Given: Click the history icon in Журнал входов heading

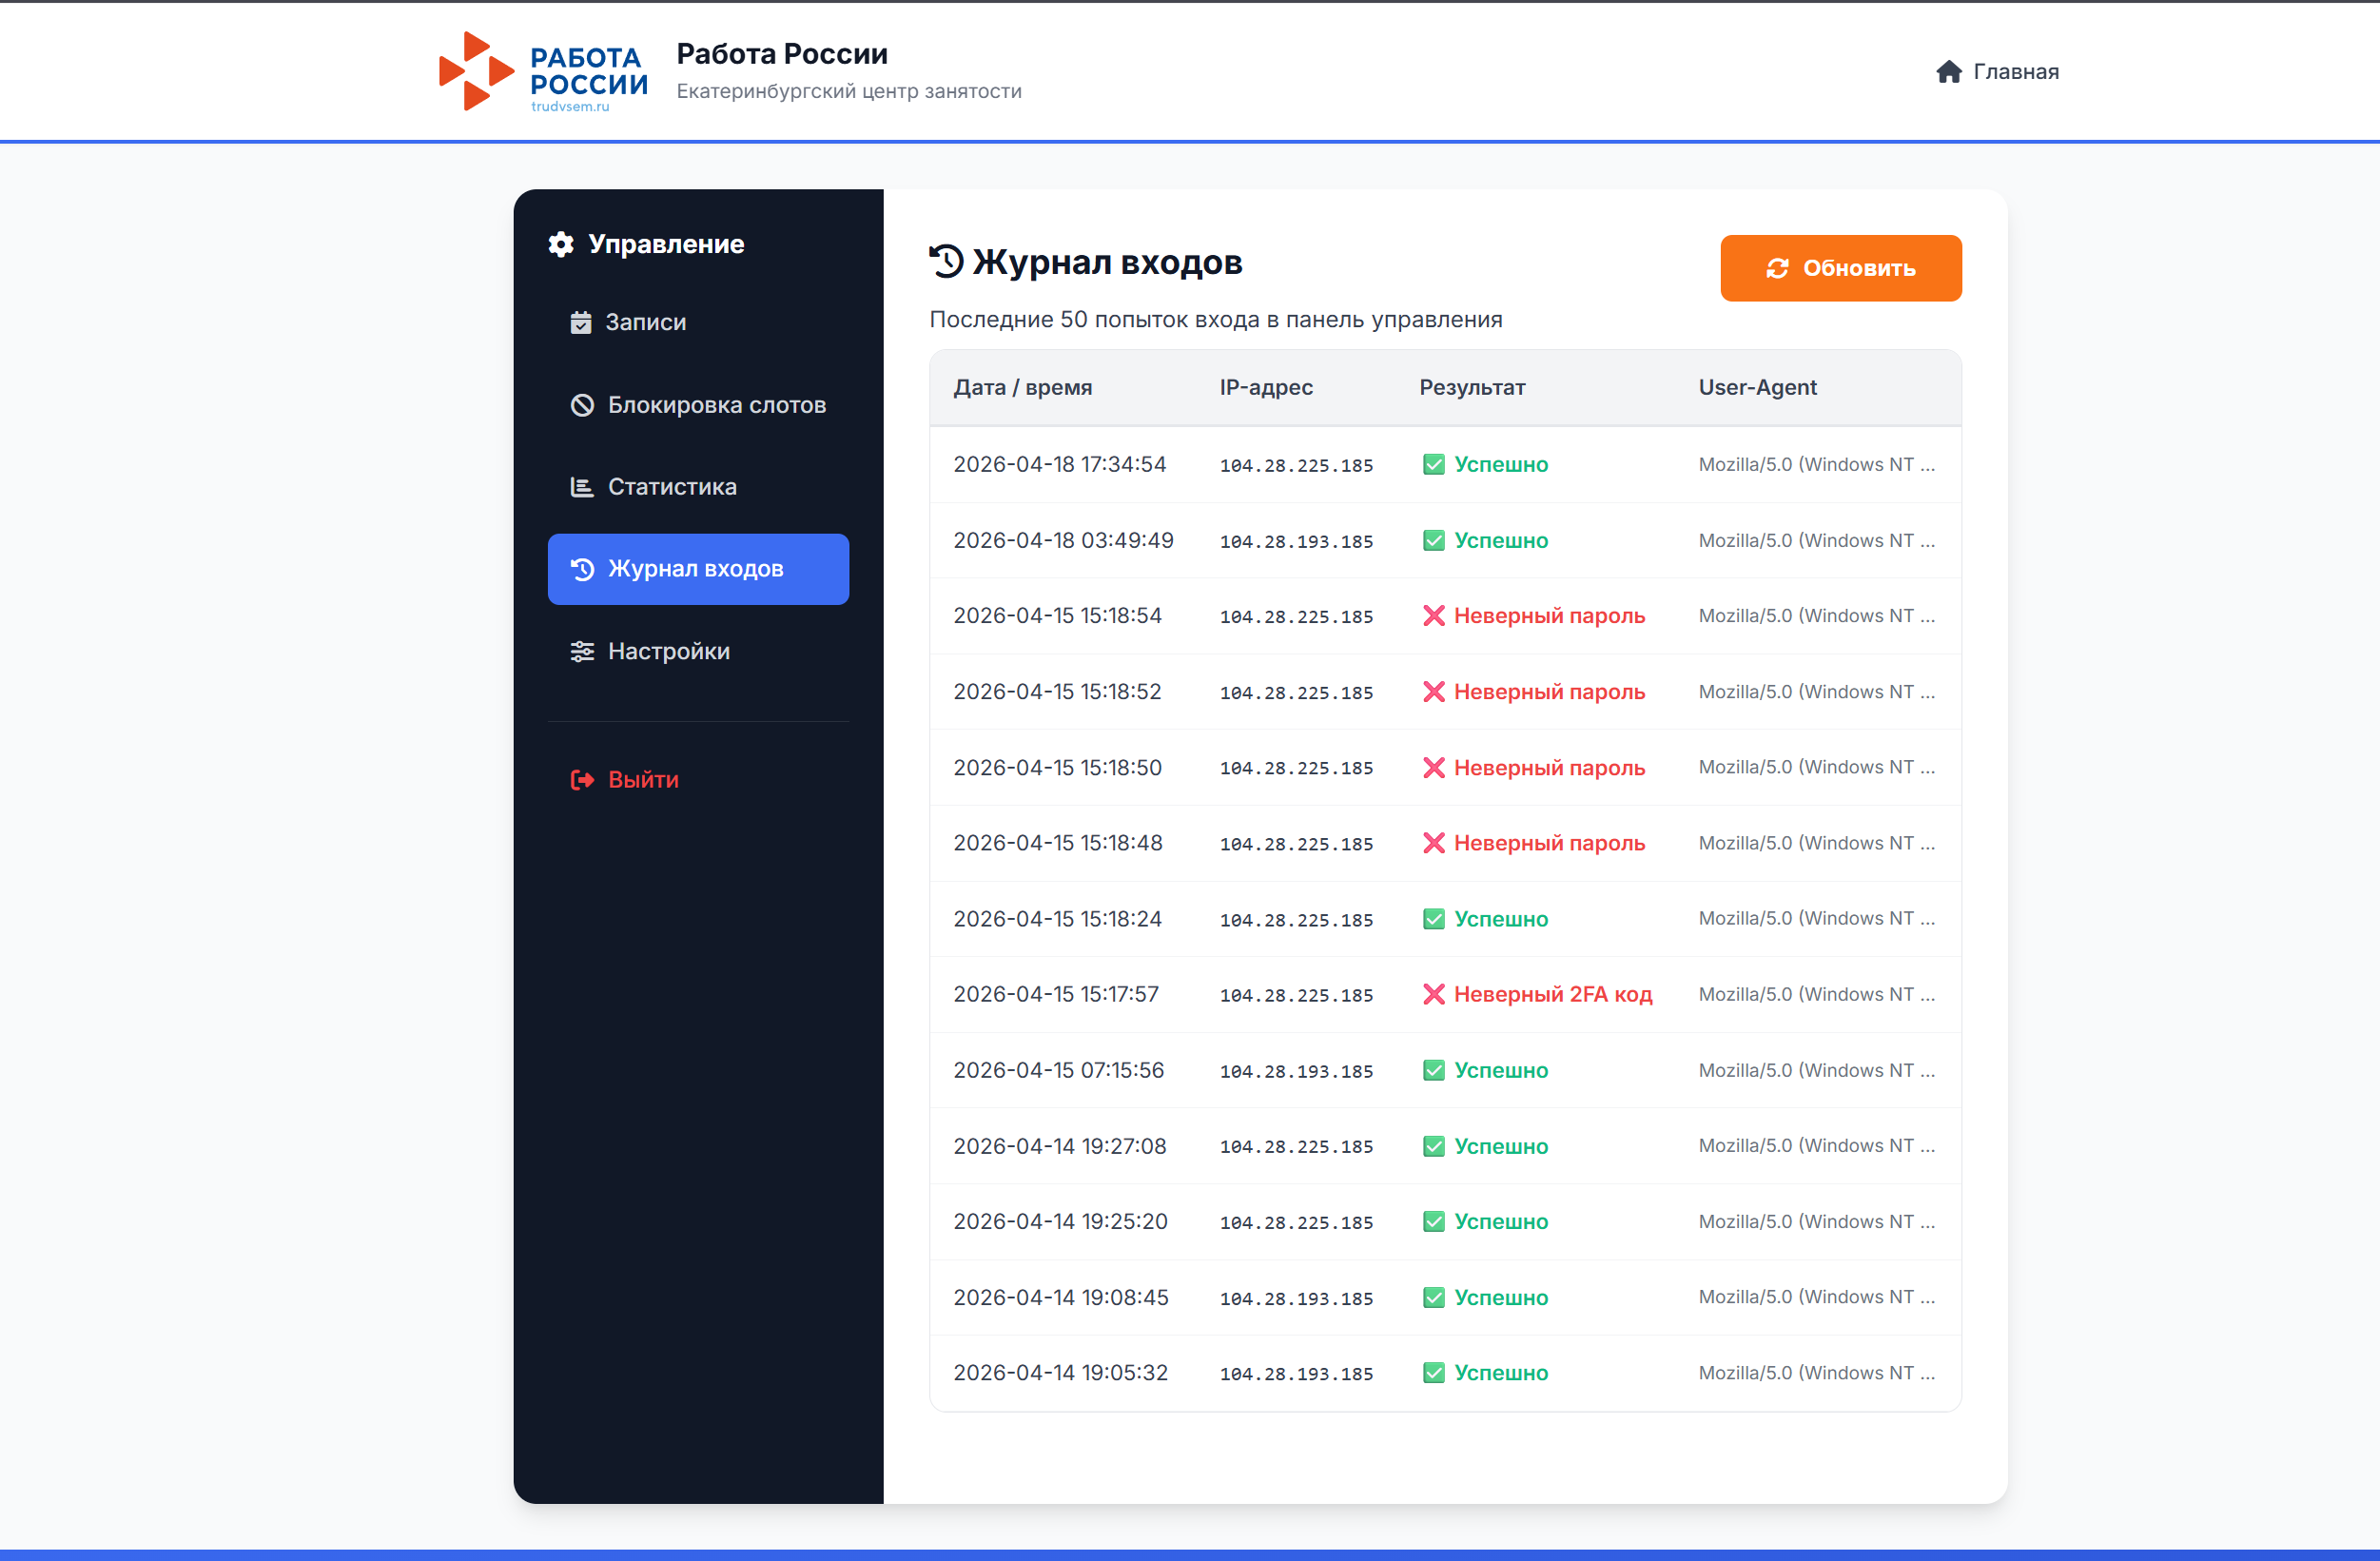Looking at the screenshot, I should click(946, 262).
